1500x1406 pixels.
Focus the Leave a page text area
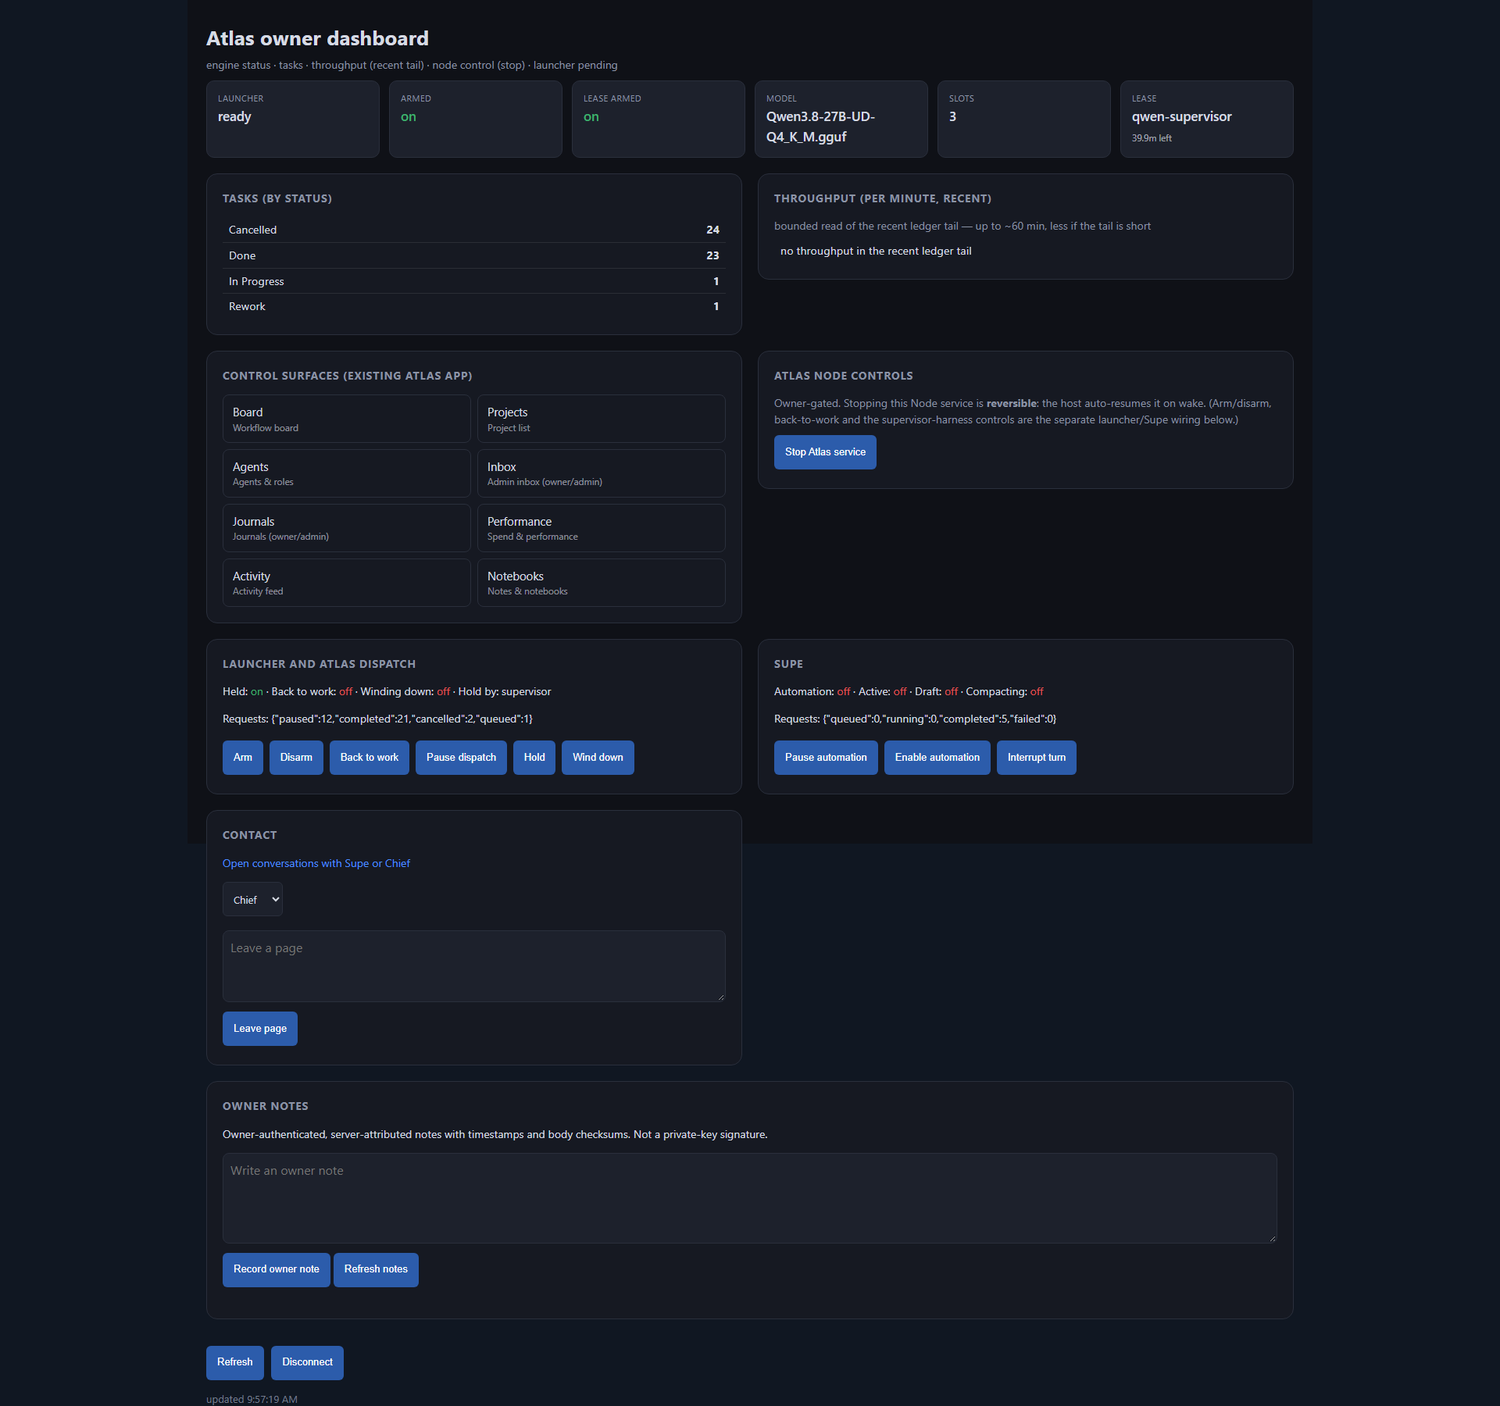pyautogui.click(x=474, y=966)
